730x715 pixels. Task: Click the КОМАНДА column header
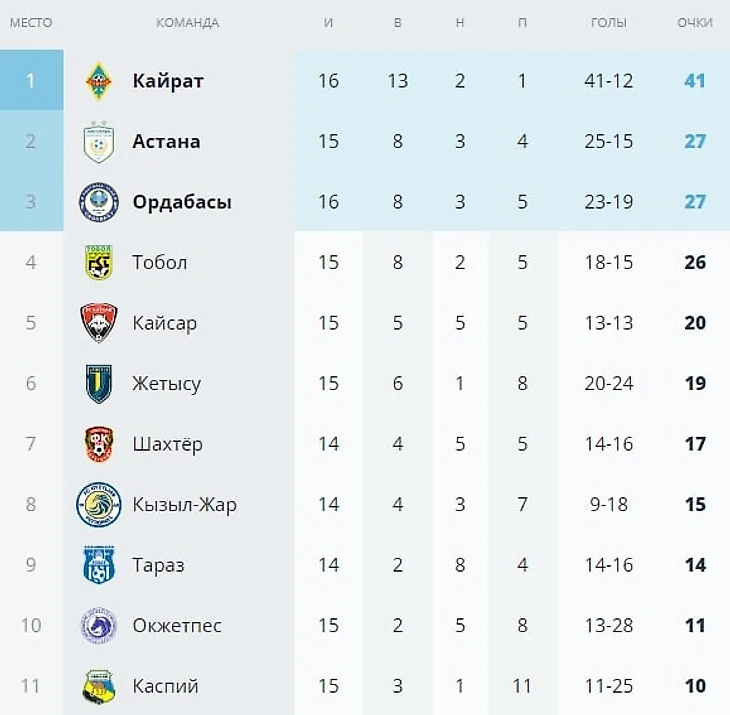tap(188, 23)
